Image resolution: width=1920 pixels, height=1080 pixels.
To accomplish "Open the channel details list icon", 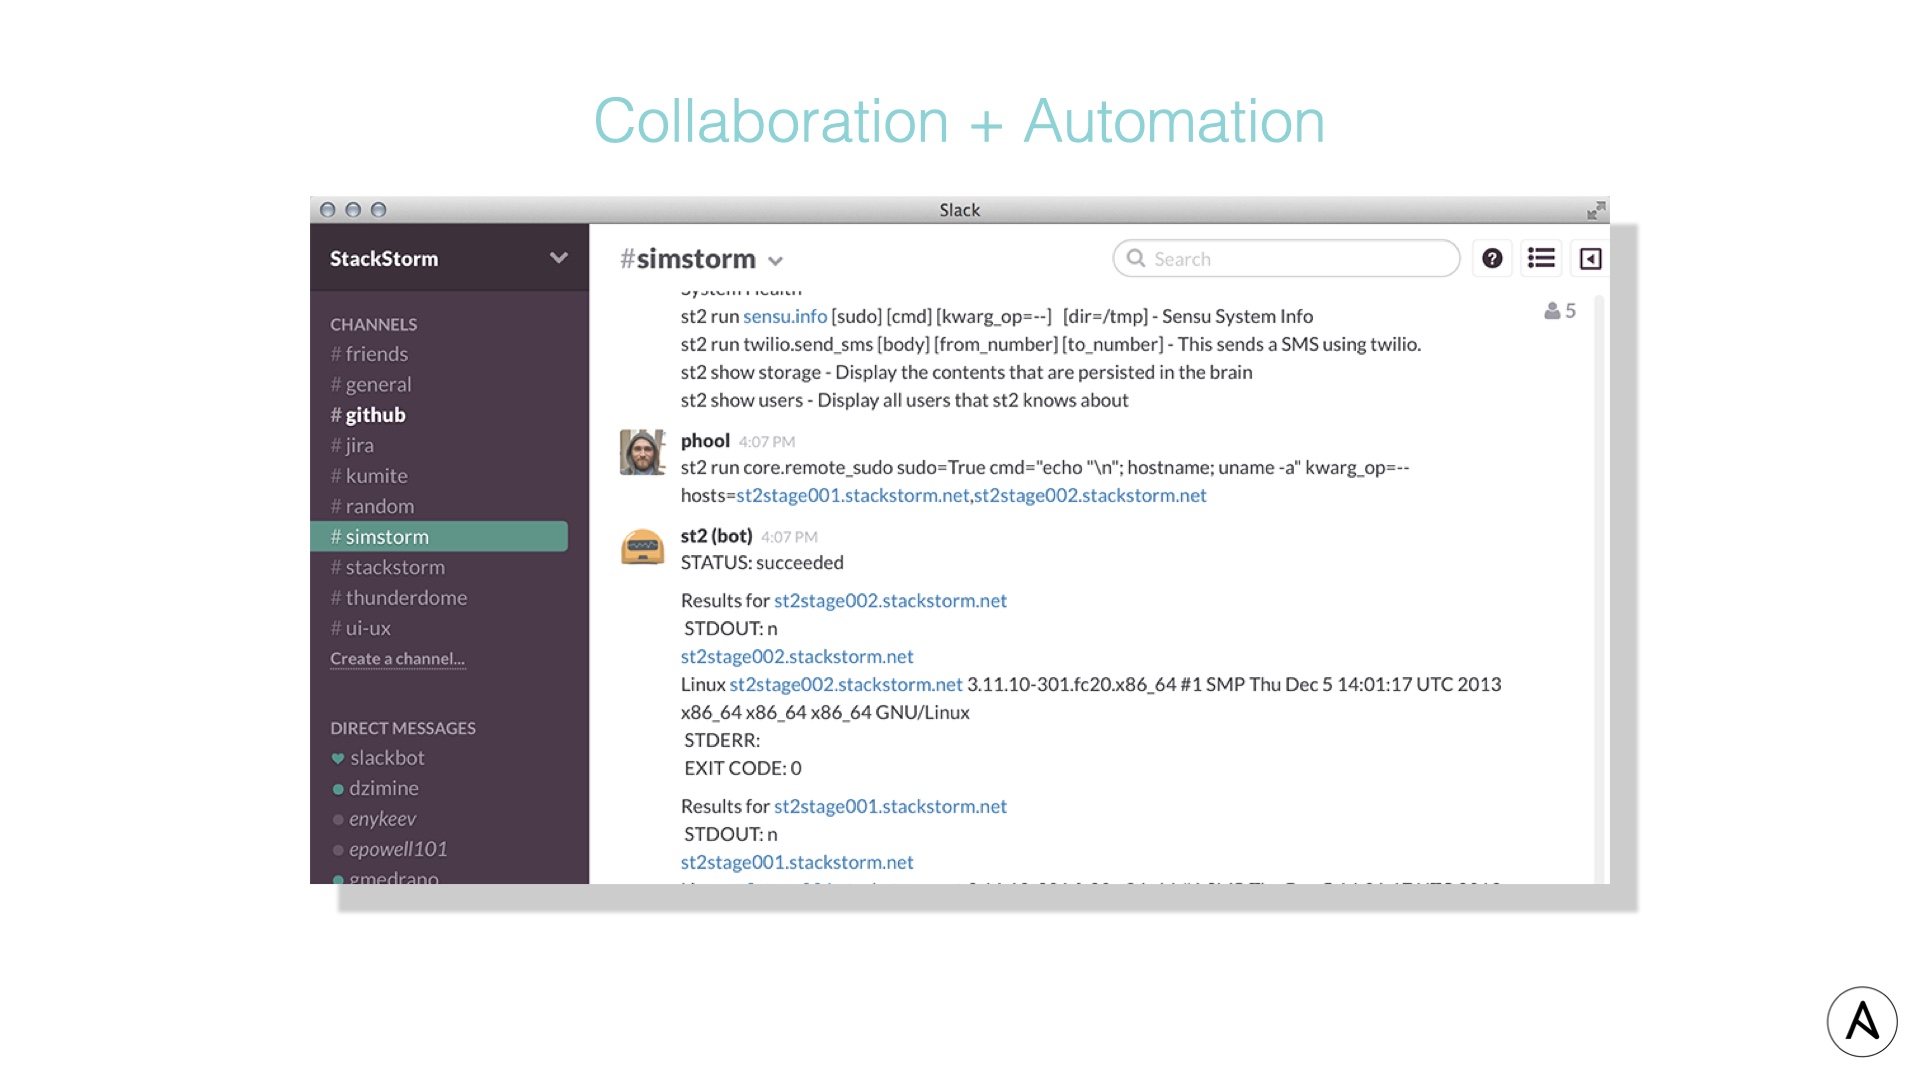I will pyautogui.click(x=1541, y=259).
